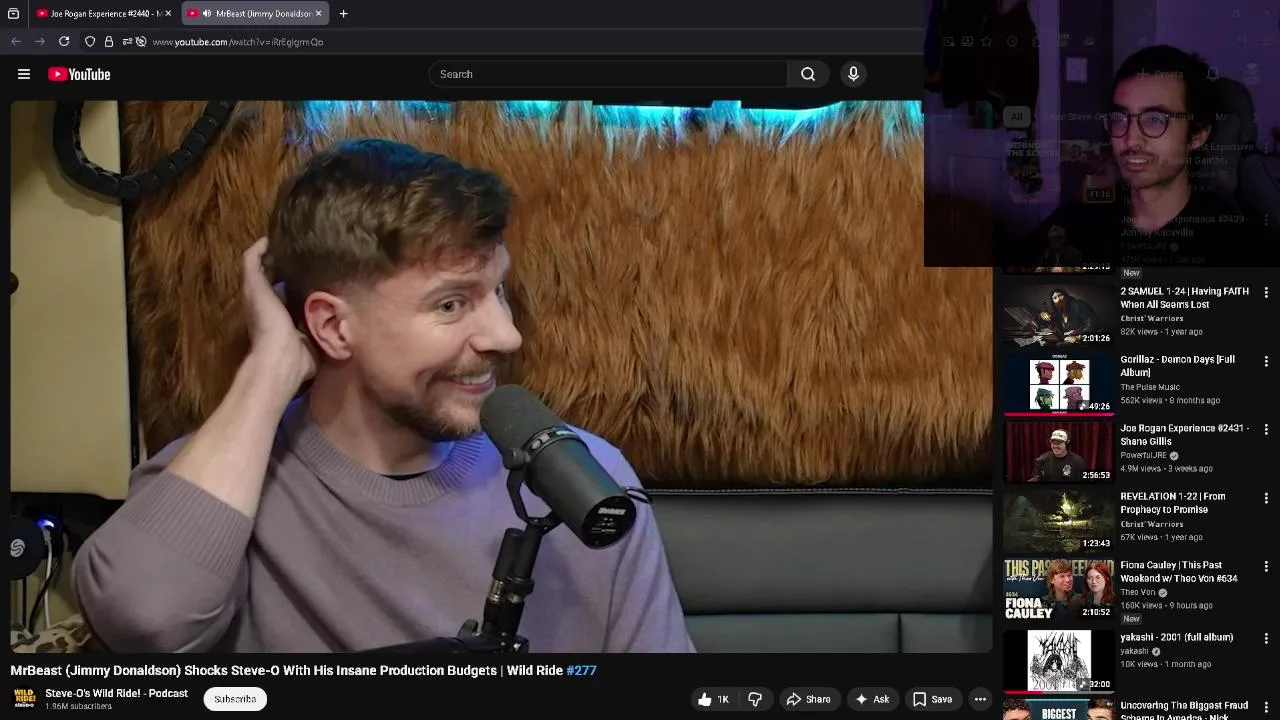Share this video
Viewport: 1280px width, 720px height.
tap(808, 699)
